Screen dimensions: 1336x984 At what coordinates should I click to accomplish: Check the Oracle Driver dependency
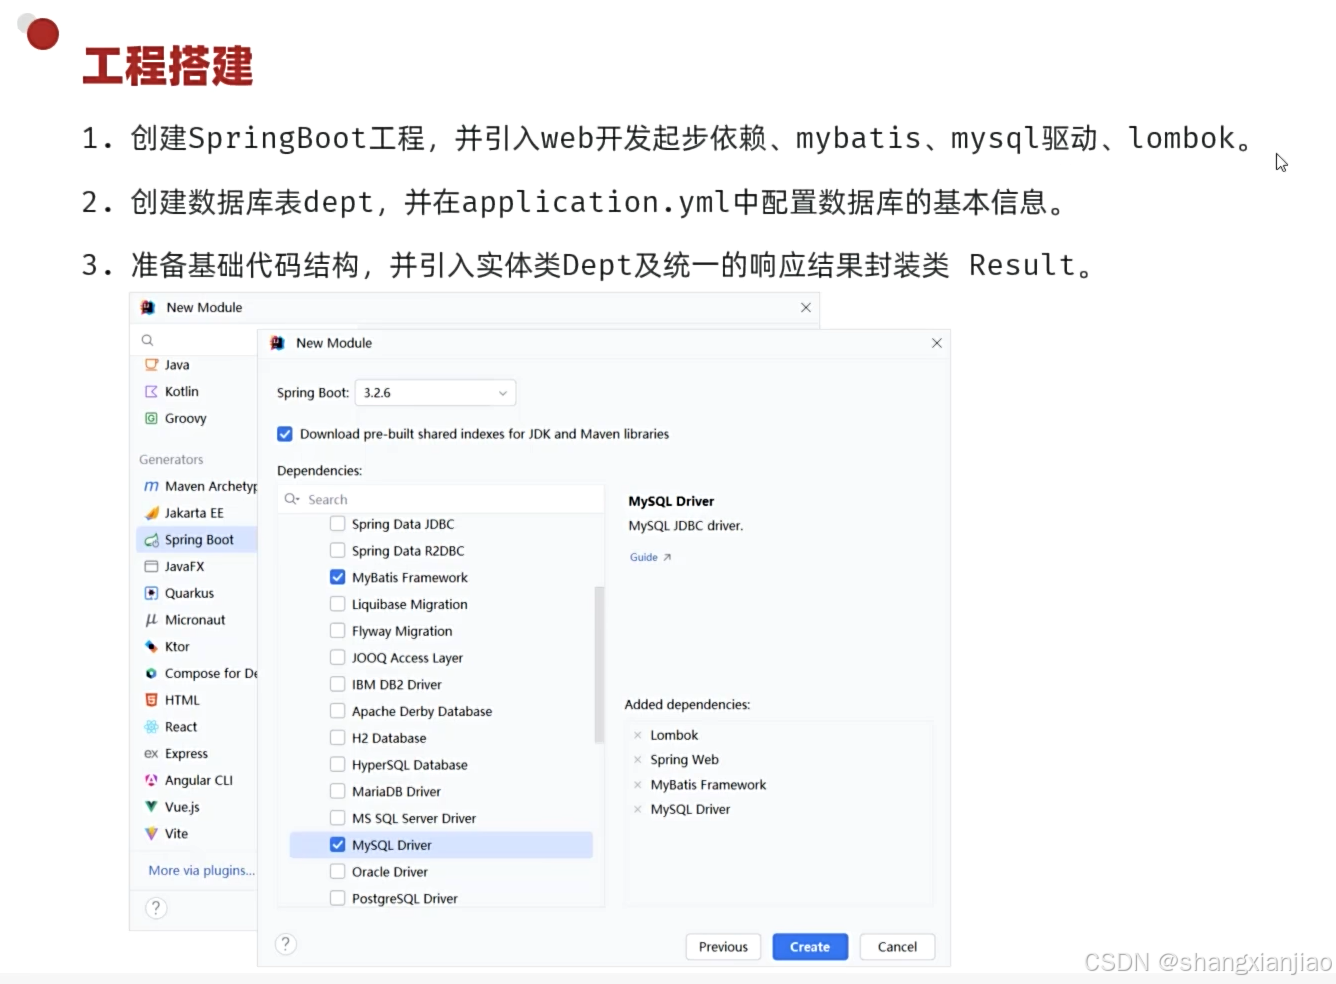[338, 872]
